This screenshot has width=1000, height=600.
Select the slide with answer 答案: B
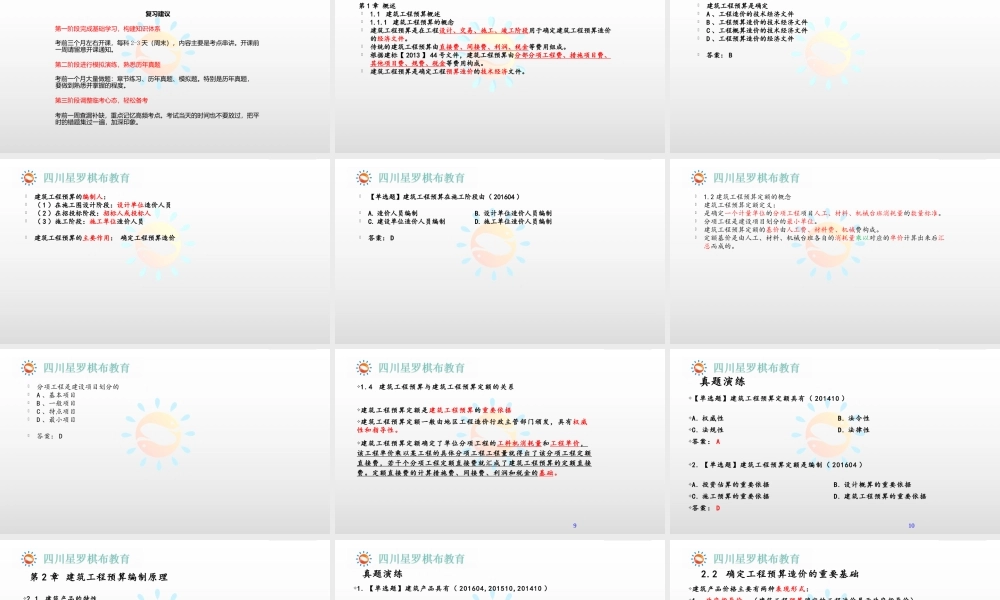834,76
